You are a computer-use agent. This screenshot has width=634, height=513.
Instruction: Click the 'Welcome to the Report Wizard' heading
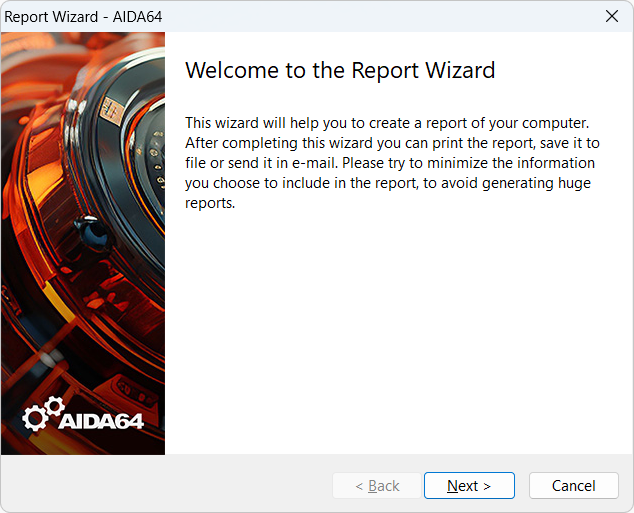340,70
